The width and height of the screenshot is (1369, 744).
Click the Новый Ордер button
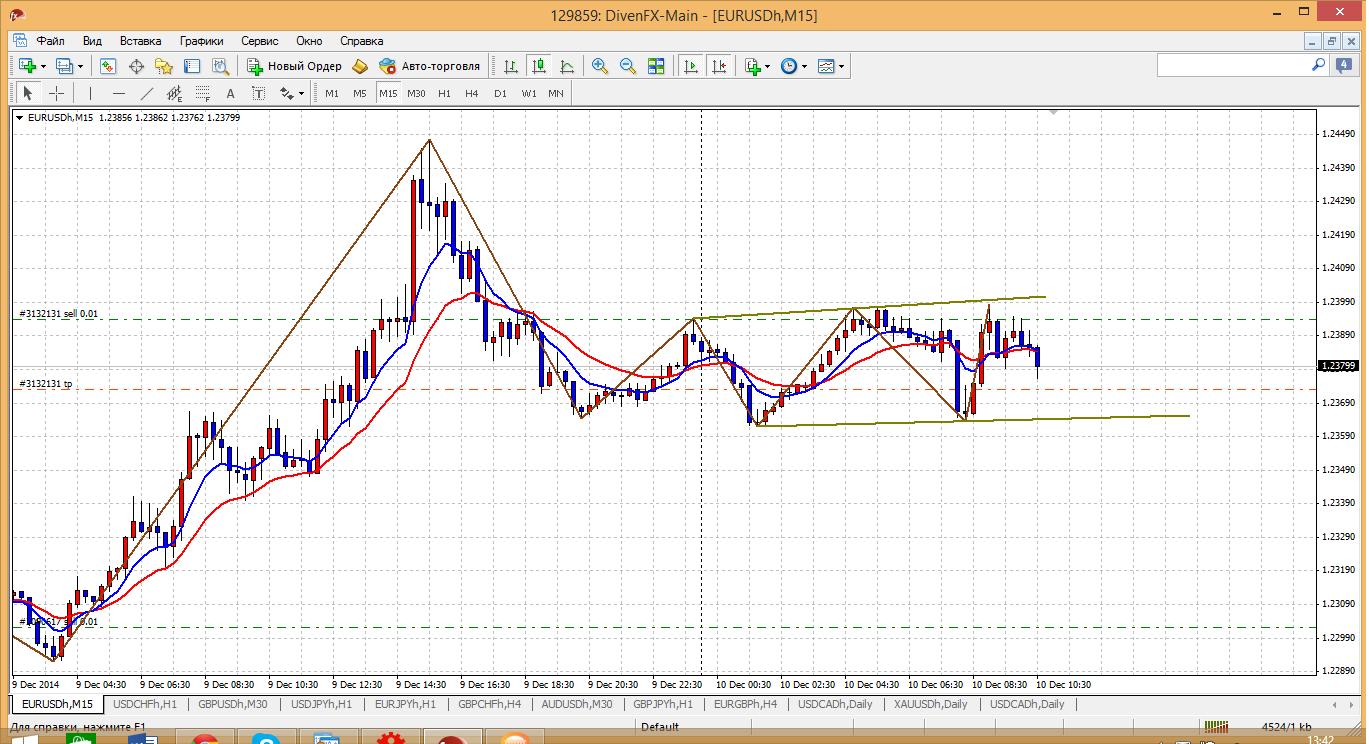pos(295,66)
